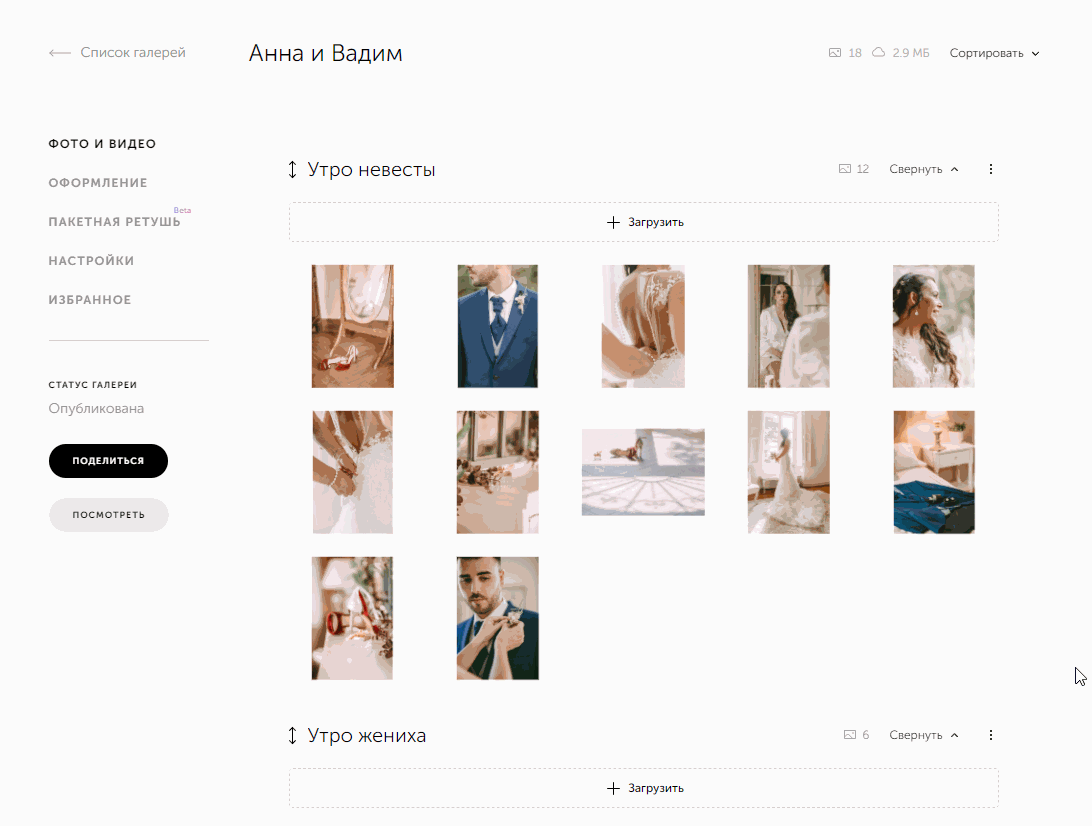Click the back arrow to gallery list

tap(60, 53)
